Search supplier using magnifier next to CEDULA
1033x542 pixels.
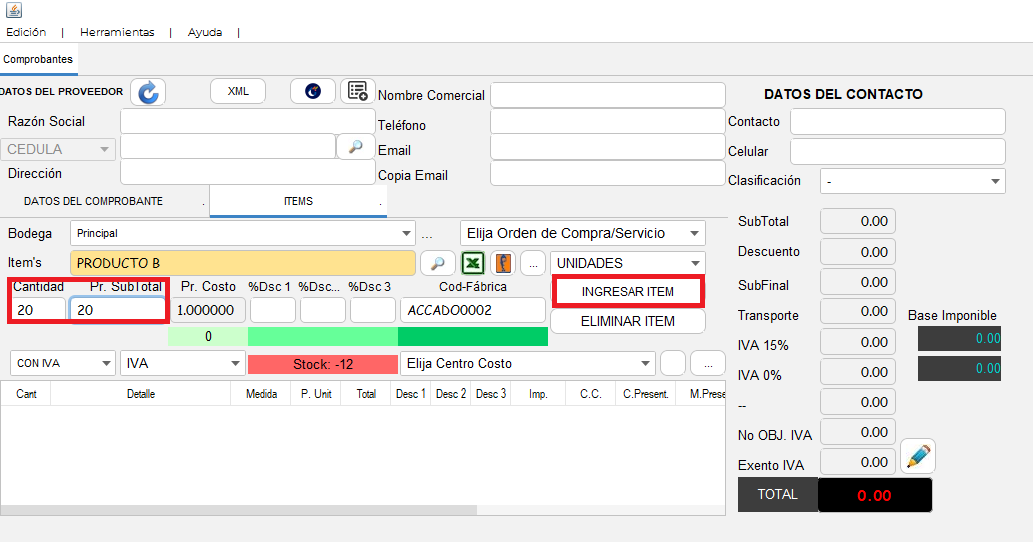pyautogui.click(x=356, y=147)
